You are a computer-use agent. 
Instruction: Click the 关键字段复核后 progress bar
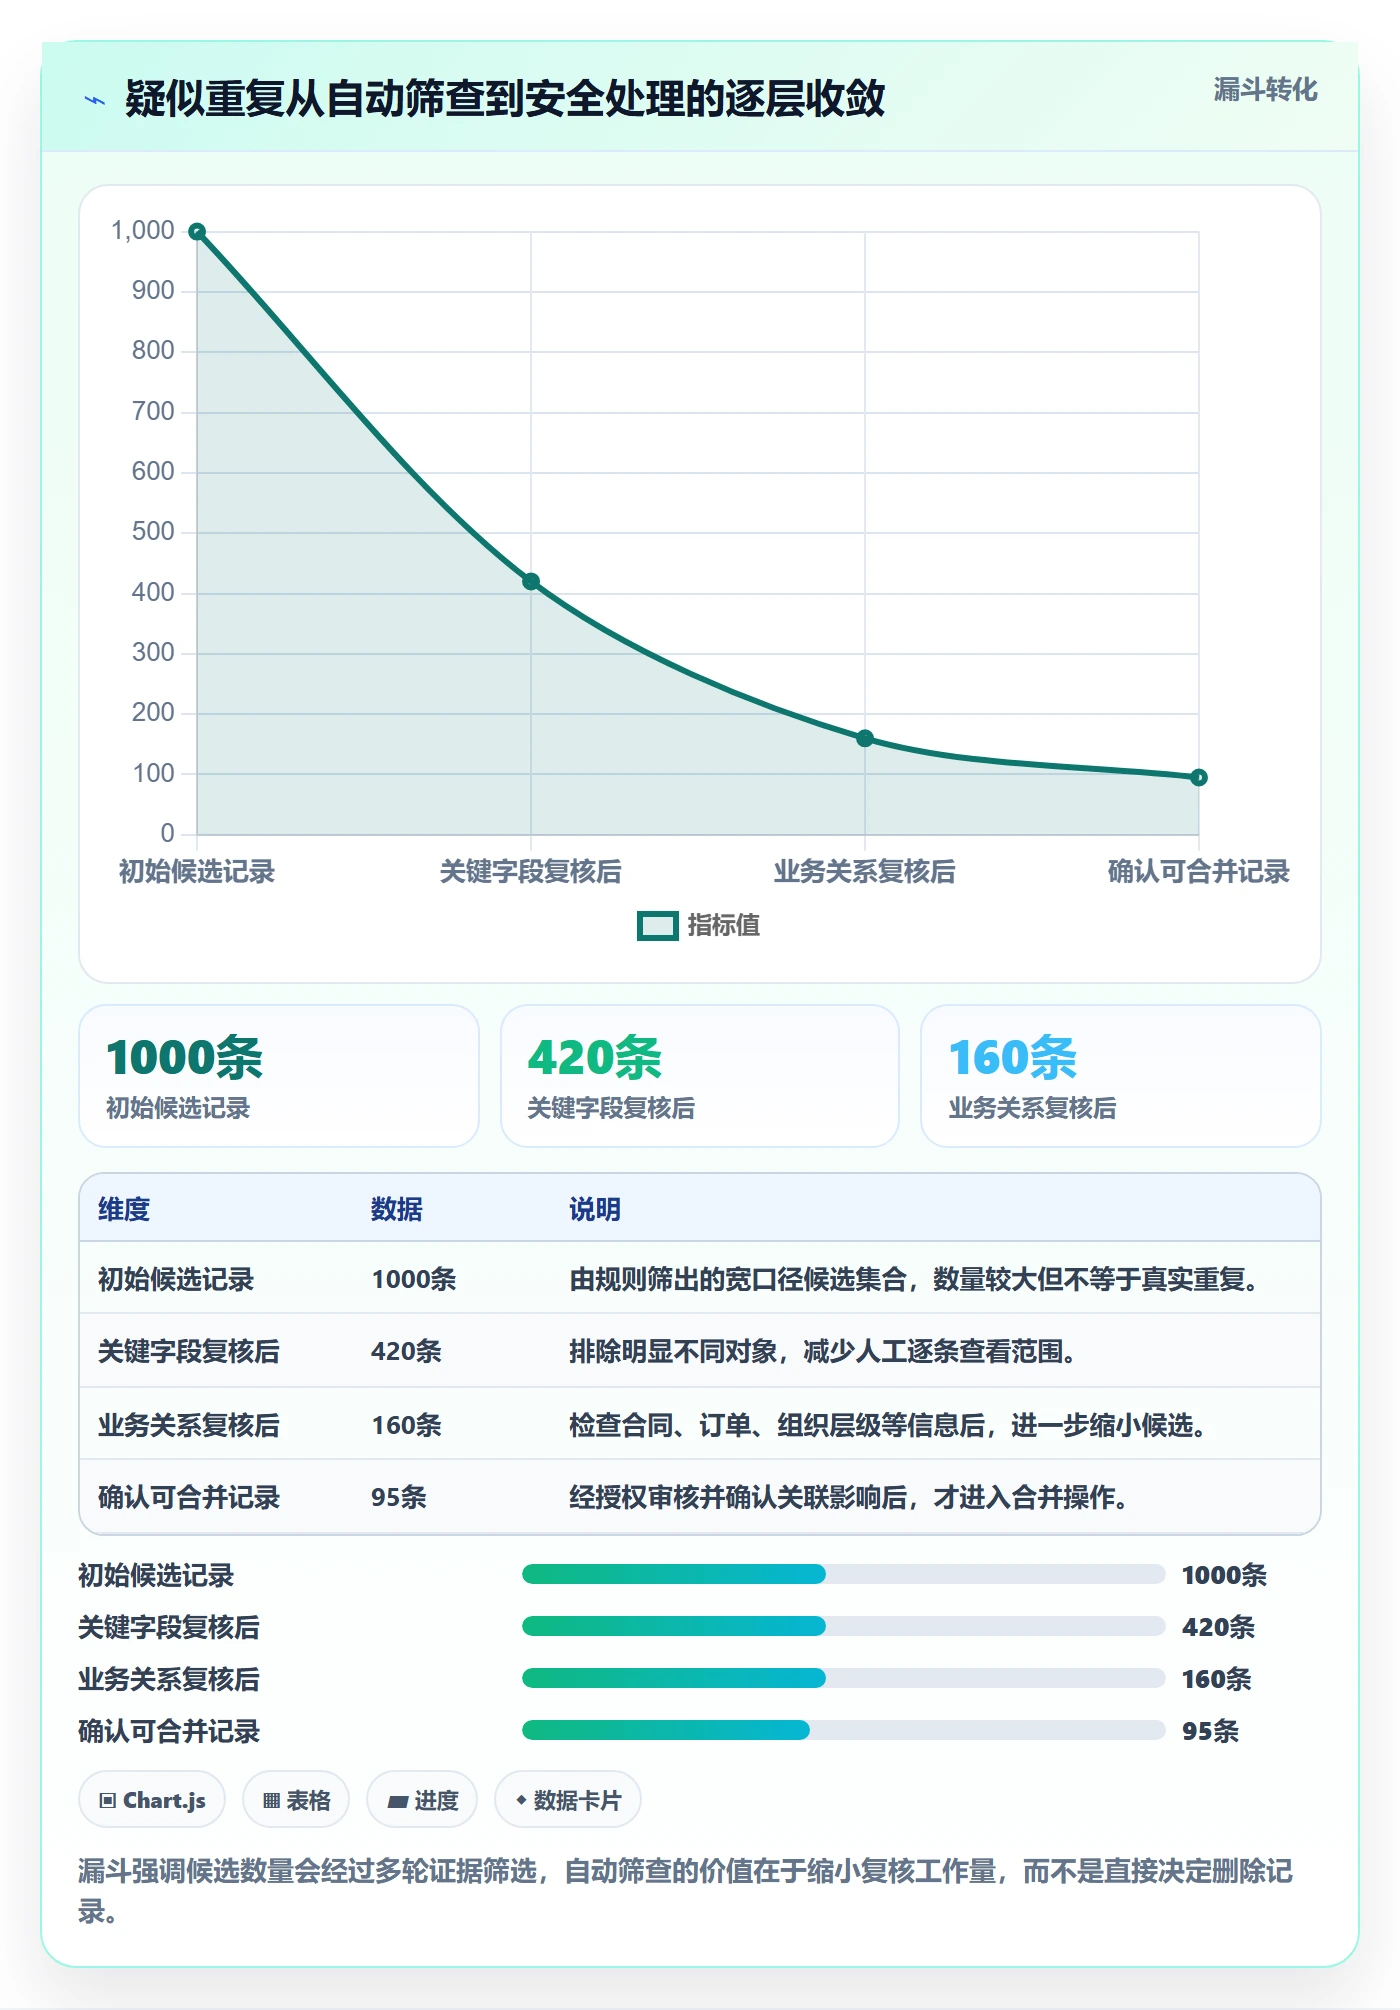click(x=843, y=1627)
